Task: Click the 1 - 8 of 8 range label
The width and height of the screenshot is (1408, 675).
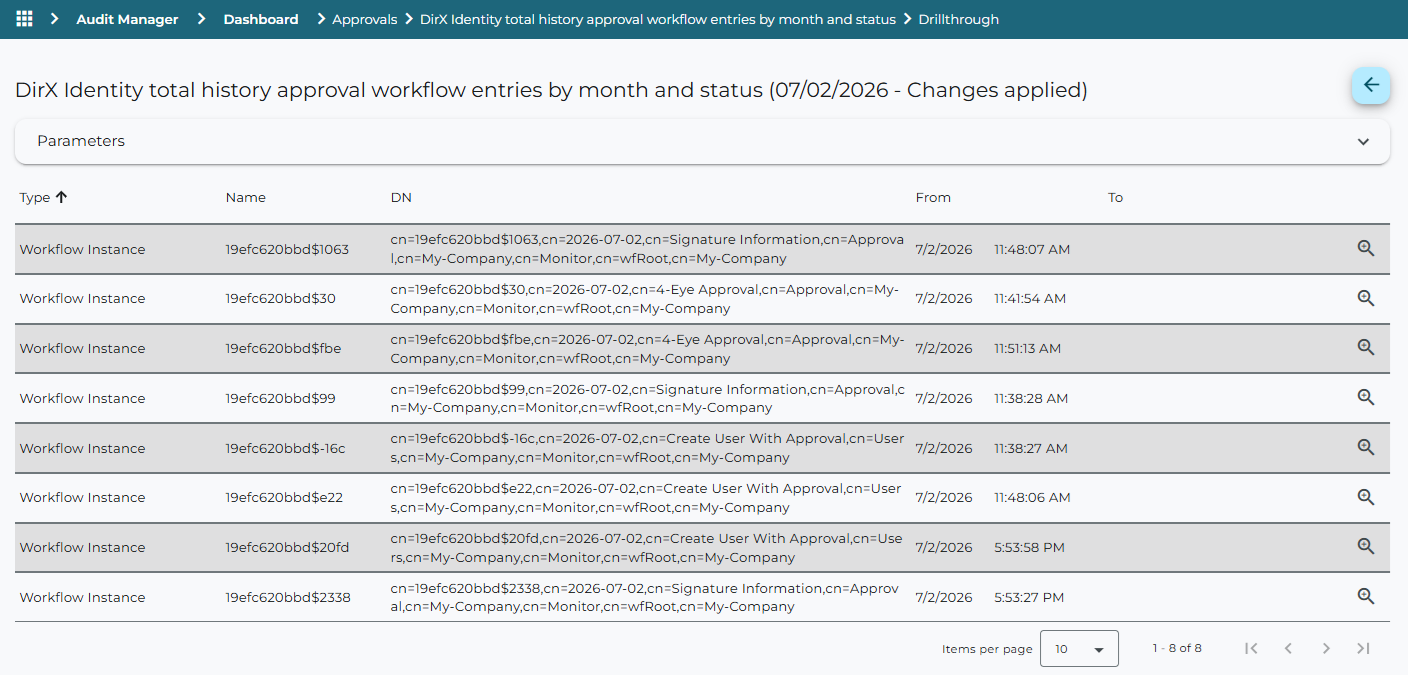Action: [x=1177, y=648]
